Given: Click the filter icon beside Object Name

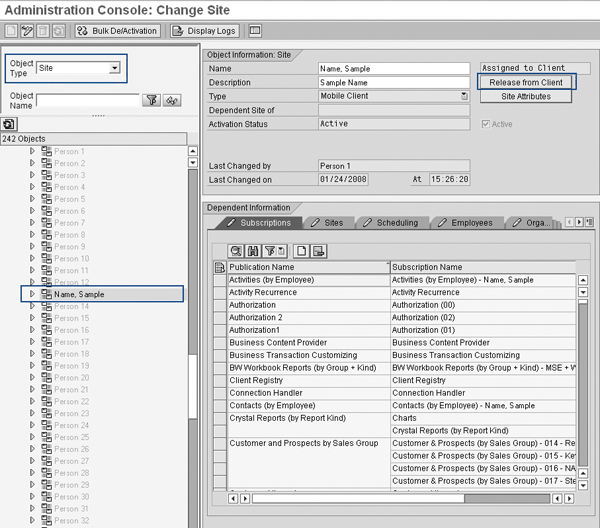Looking at the screenshot, I should click(x=152, y=100).
